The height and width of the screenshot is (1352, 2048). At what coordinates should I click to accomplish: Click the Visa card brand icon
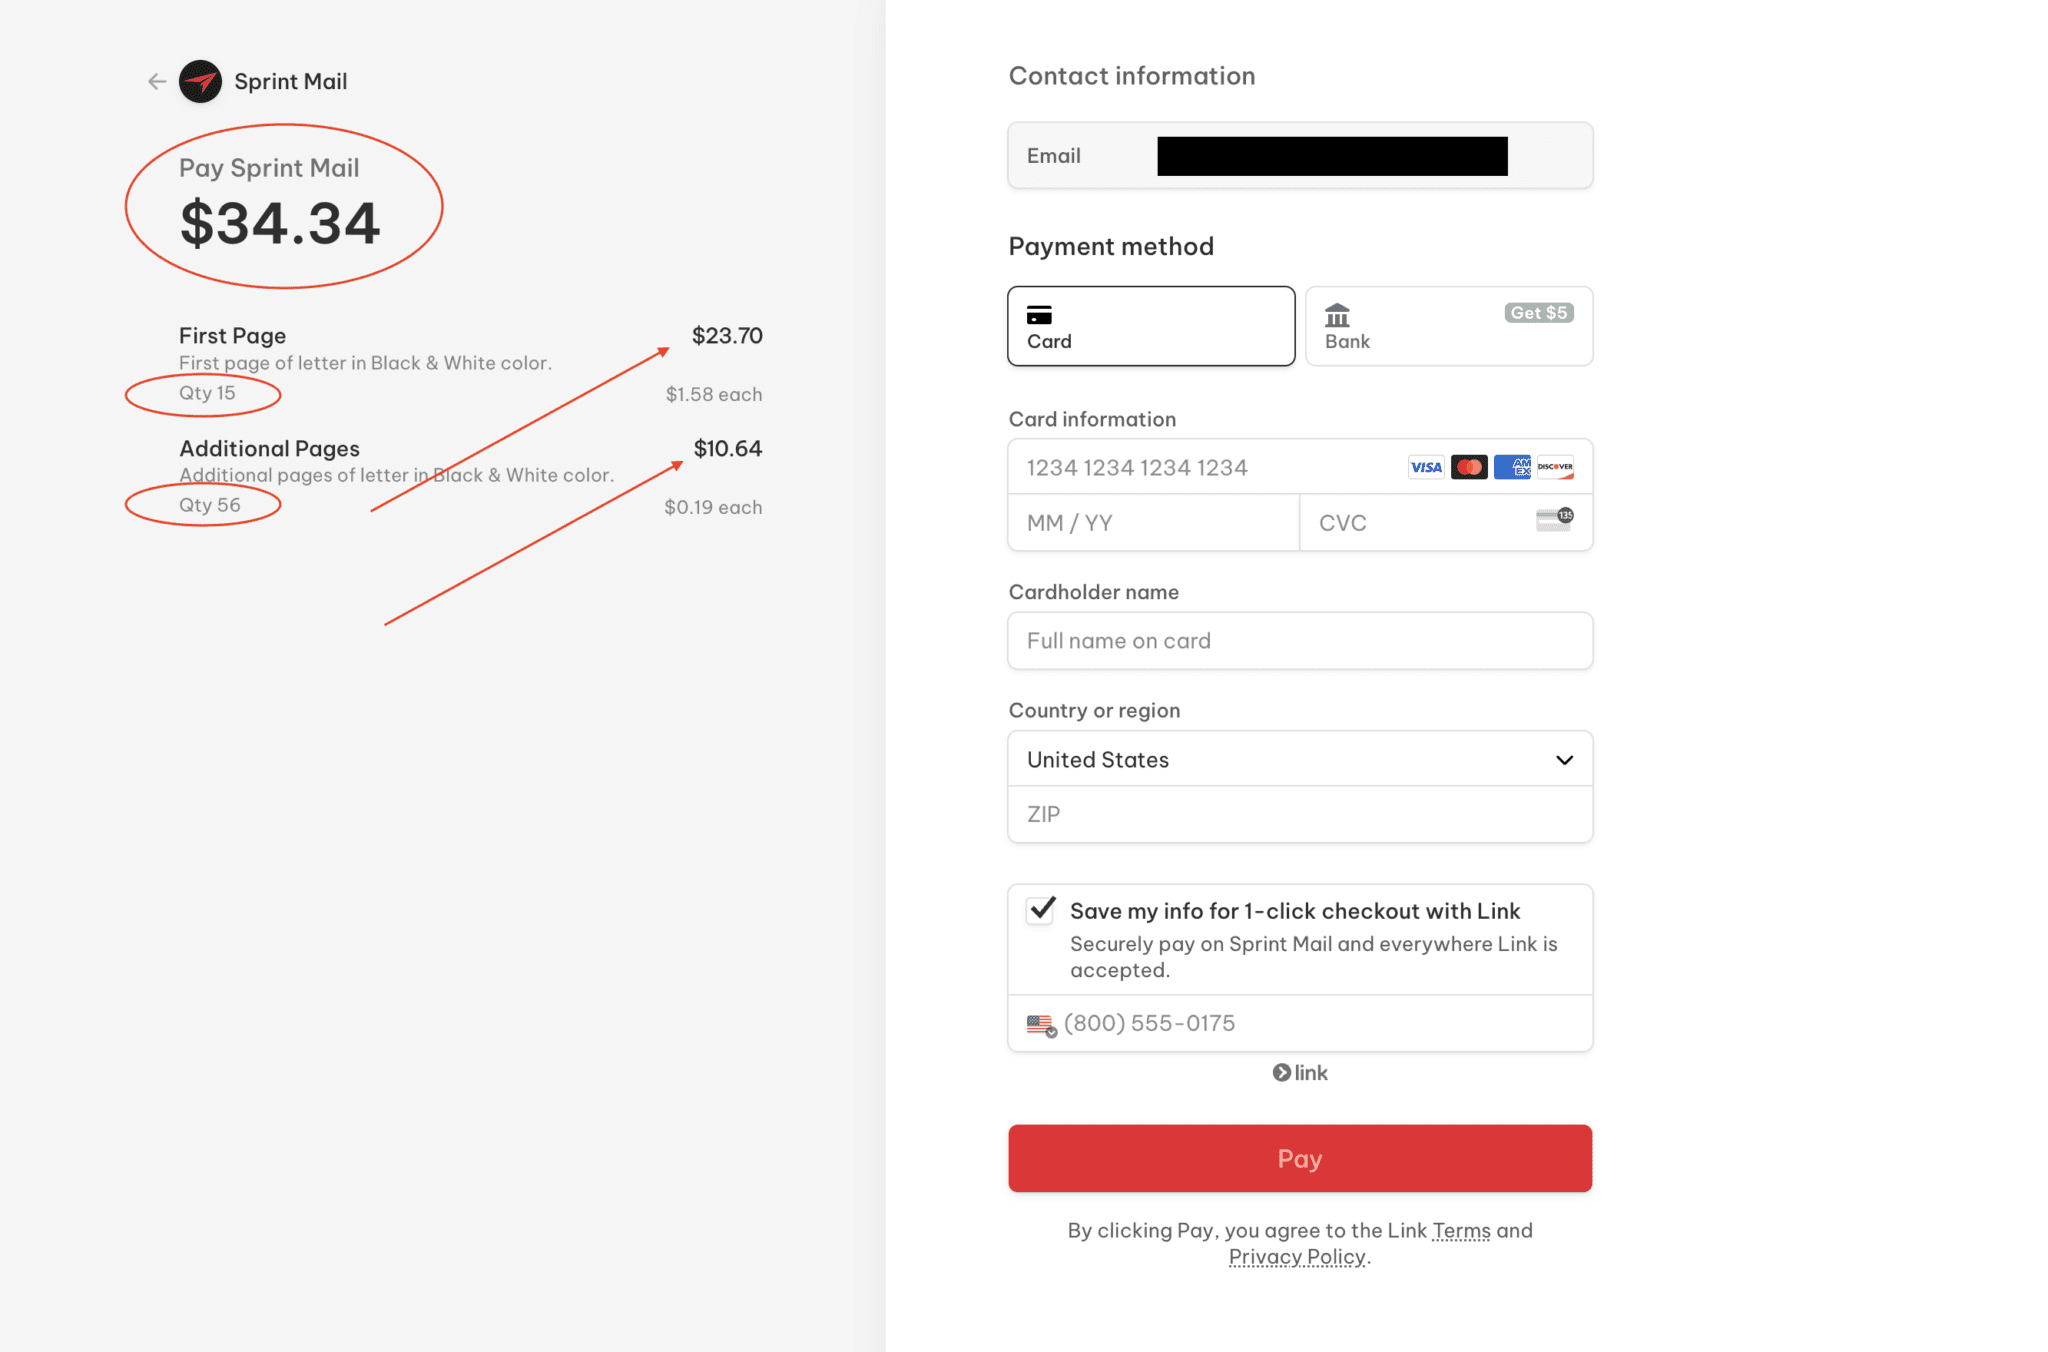1426,467
